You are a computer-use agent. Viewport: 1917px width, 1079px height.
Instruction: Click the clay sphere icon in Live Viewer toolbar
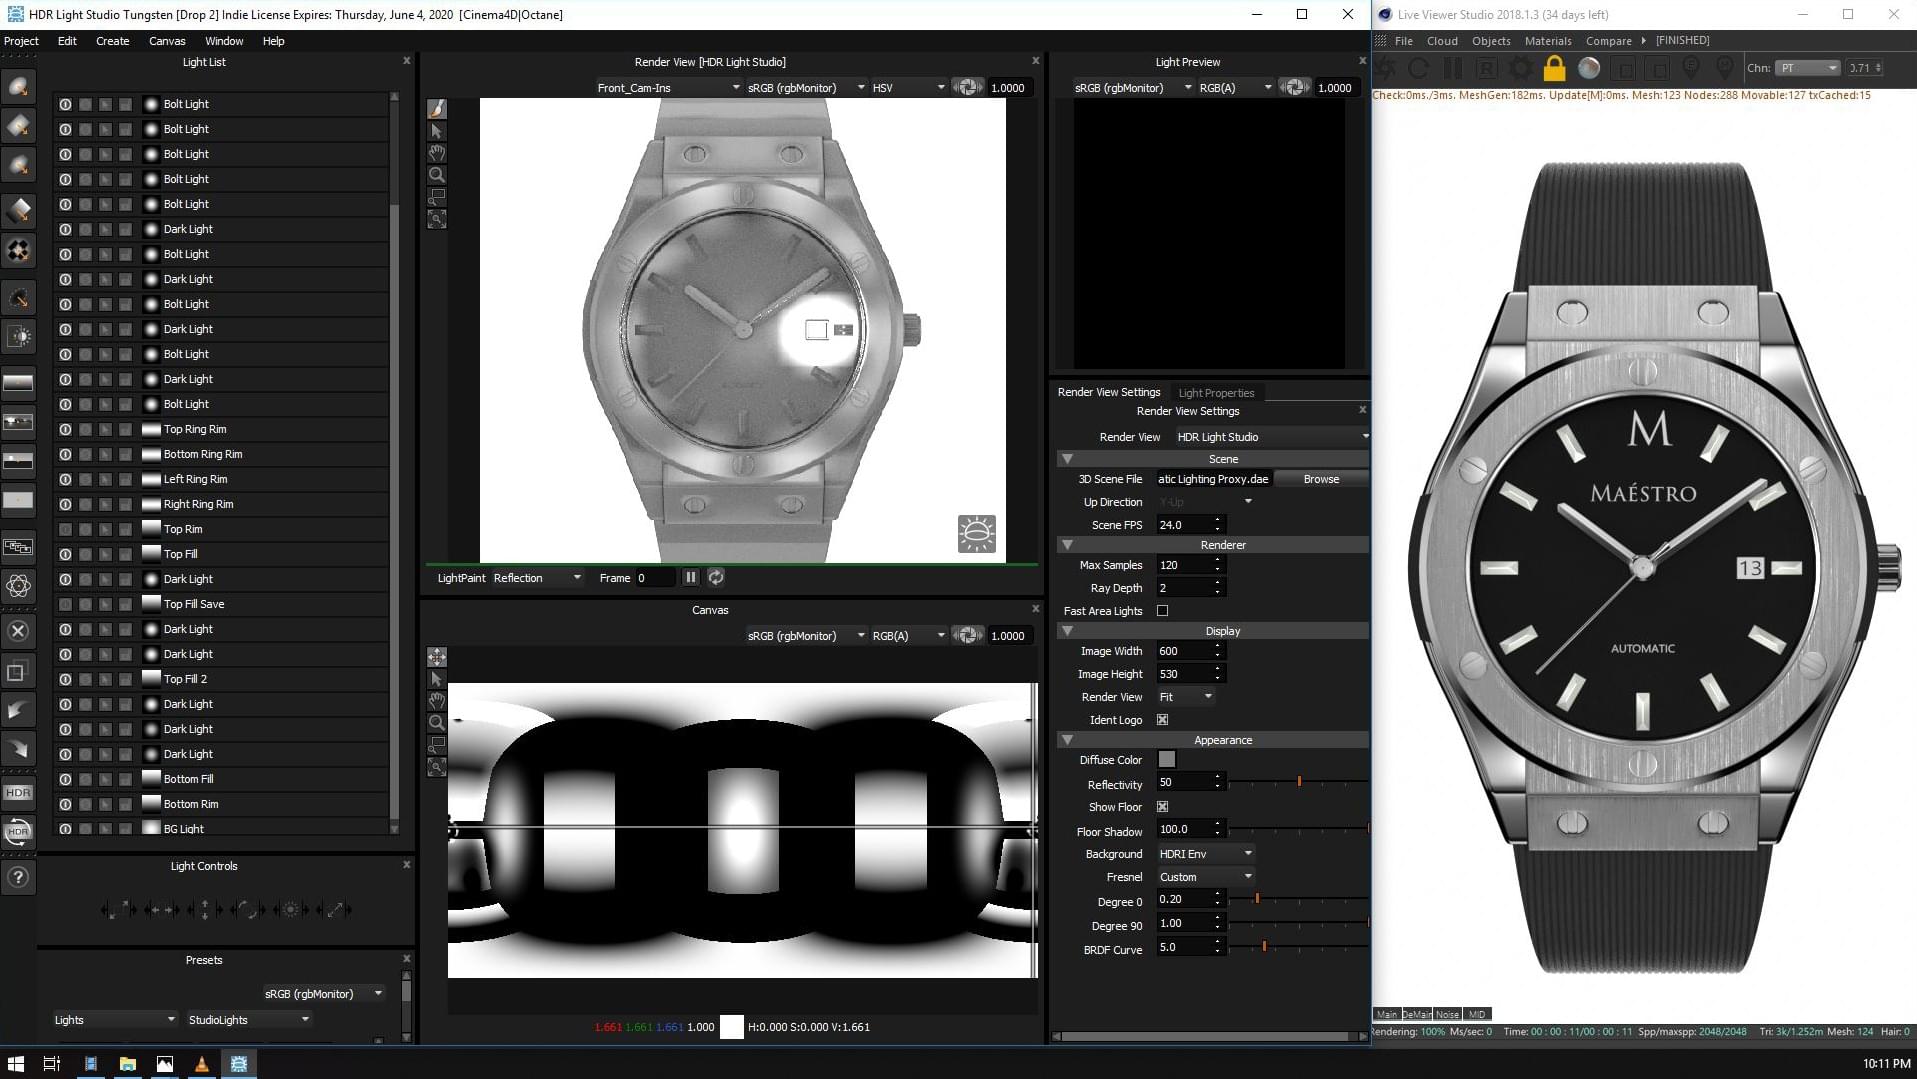pos(1589,68)
